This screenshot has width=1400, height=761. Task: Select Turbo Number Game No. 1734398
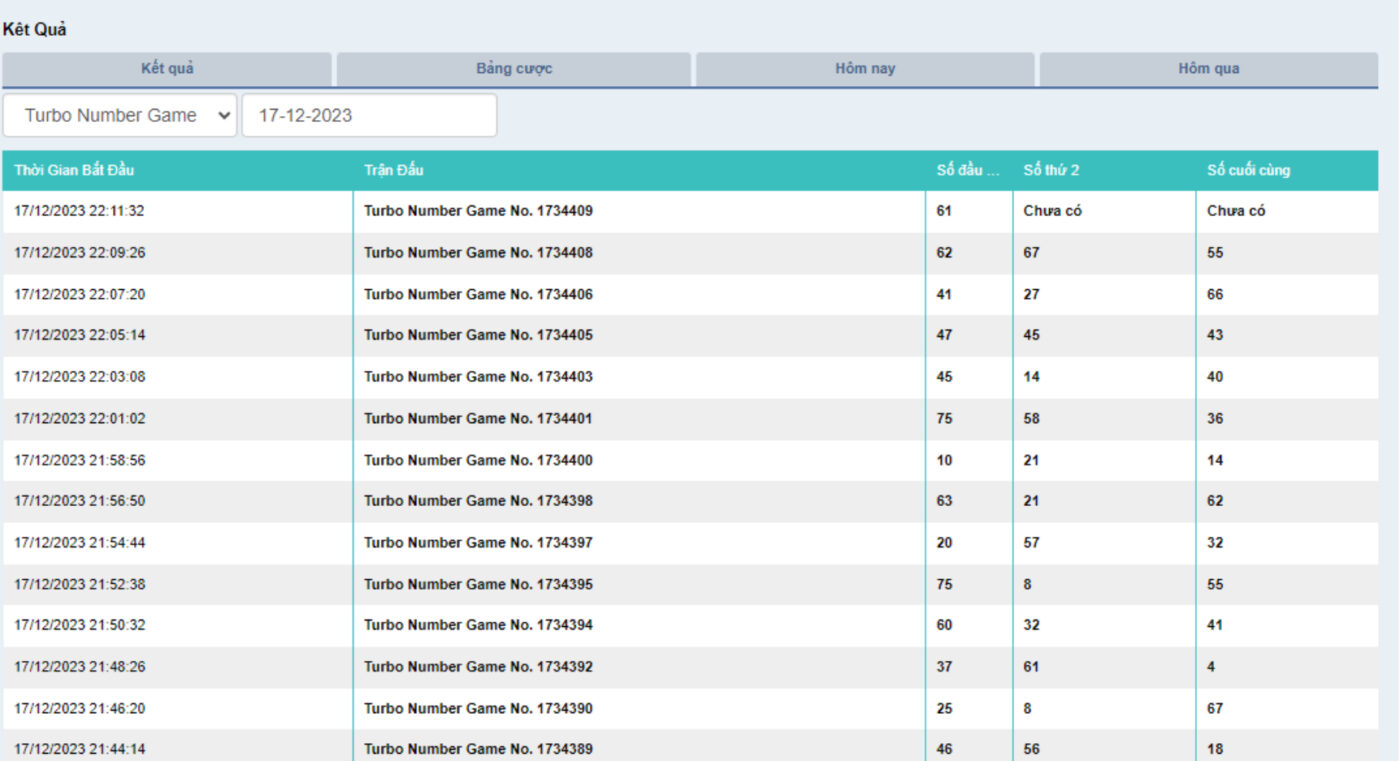pyautogui.click(x=478, y=501)
